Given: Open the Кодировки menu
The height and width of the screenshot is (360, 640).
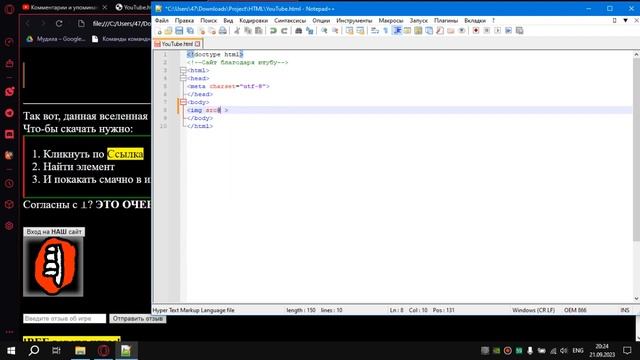Looking at the screenshot, I should click(253, 20).
